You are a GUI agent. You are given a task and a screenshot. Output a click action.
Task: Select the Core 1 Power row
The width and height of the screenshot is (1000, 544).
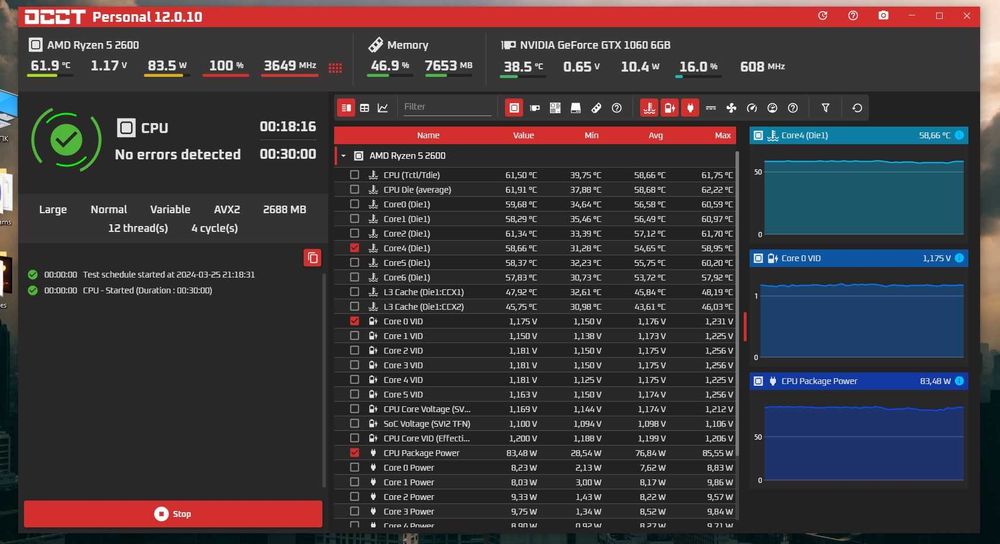534,482
